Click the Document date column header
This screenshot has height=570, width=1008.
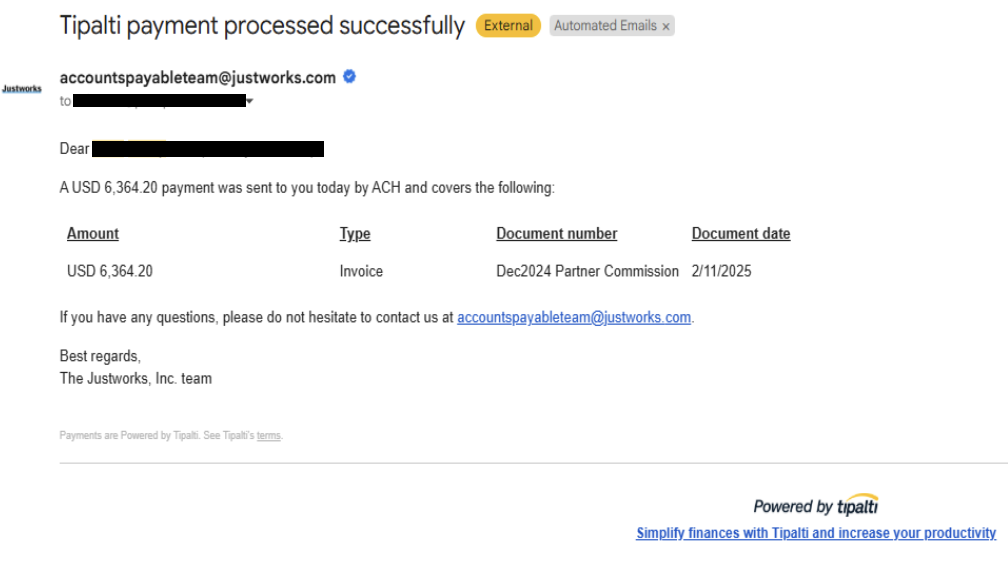[741, 233]
